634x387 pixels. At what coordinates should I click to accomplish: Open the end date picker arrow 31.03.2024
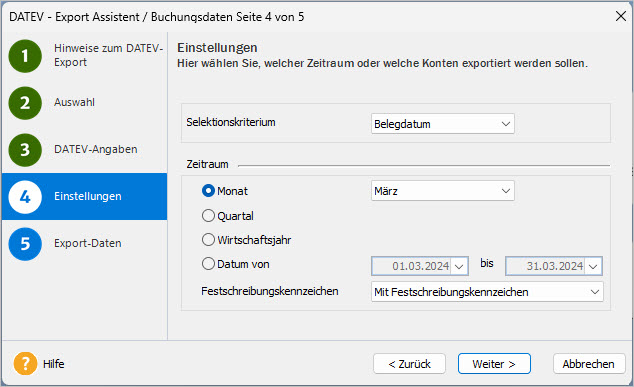[593, 266]
